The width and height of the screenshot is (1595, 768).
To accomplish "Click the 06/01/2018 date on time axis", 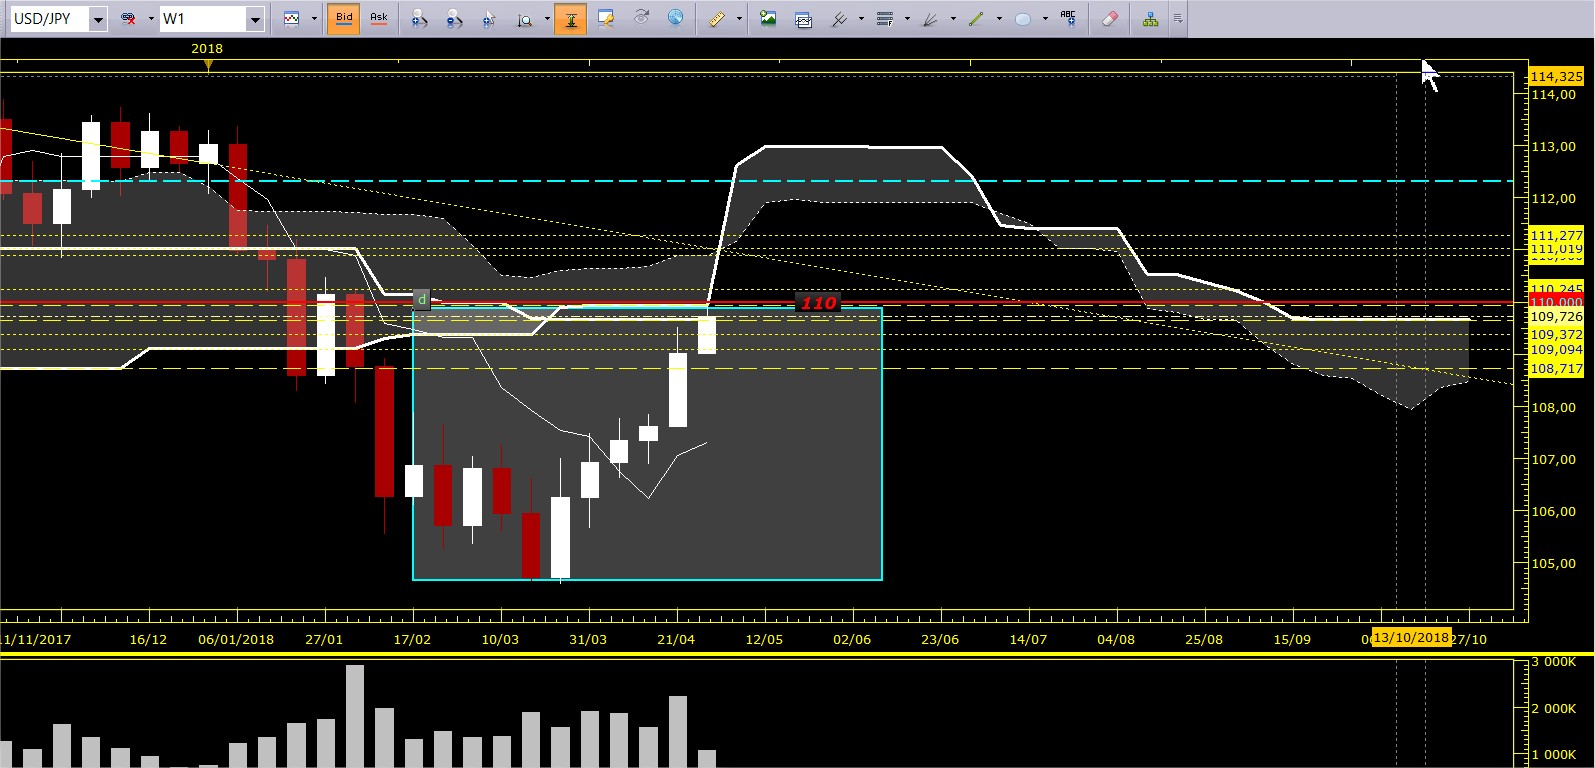I will coord(236,639).
